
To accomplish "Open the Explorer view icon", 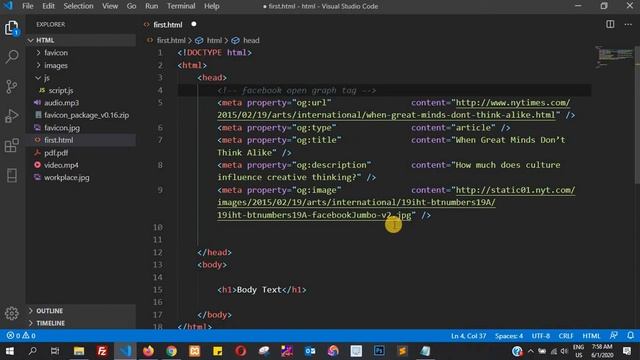I will point(12,28).
